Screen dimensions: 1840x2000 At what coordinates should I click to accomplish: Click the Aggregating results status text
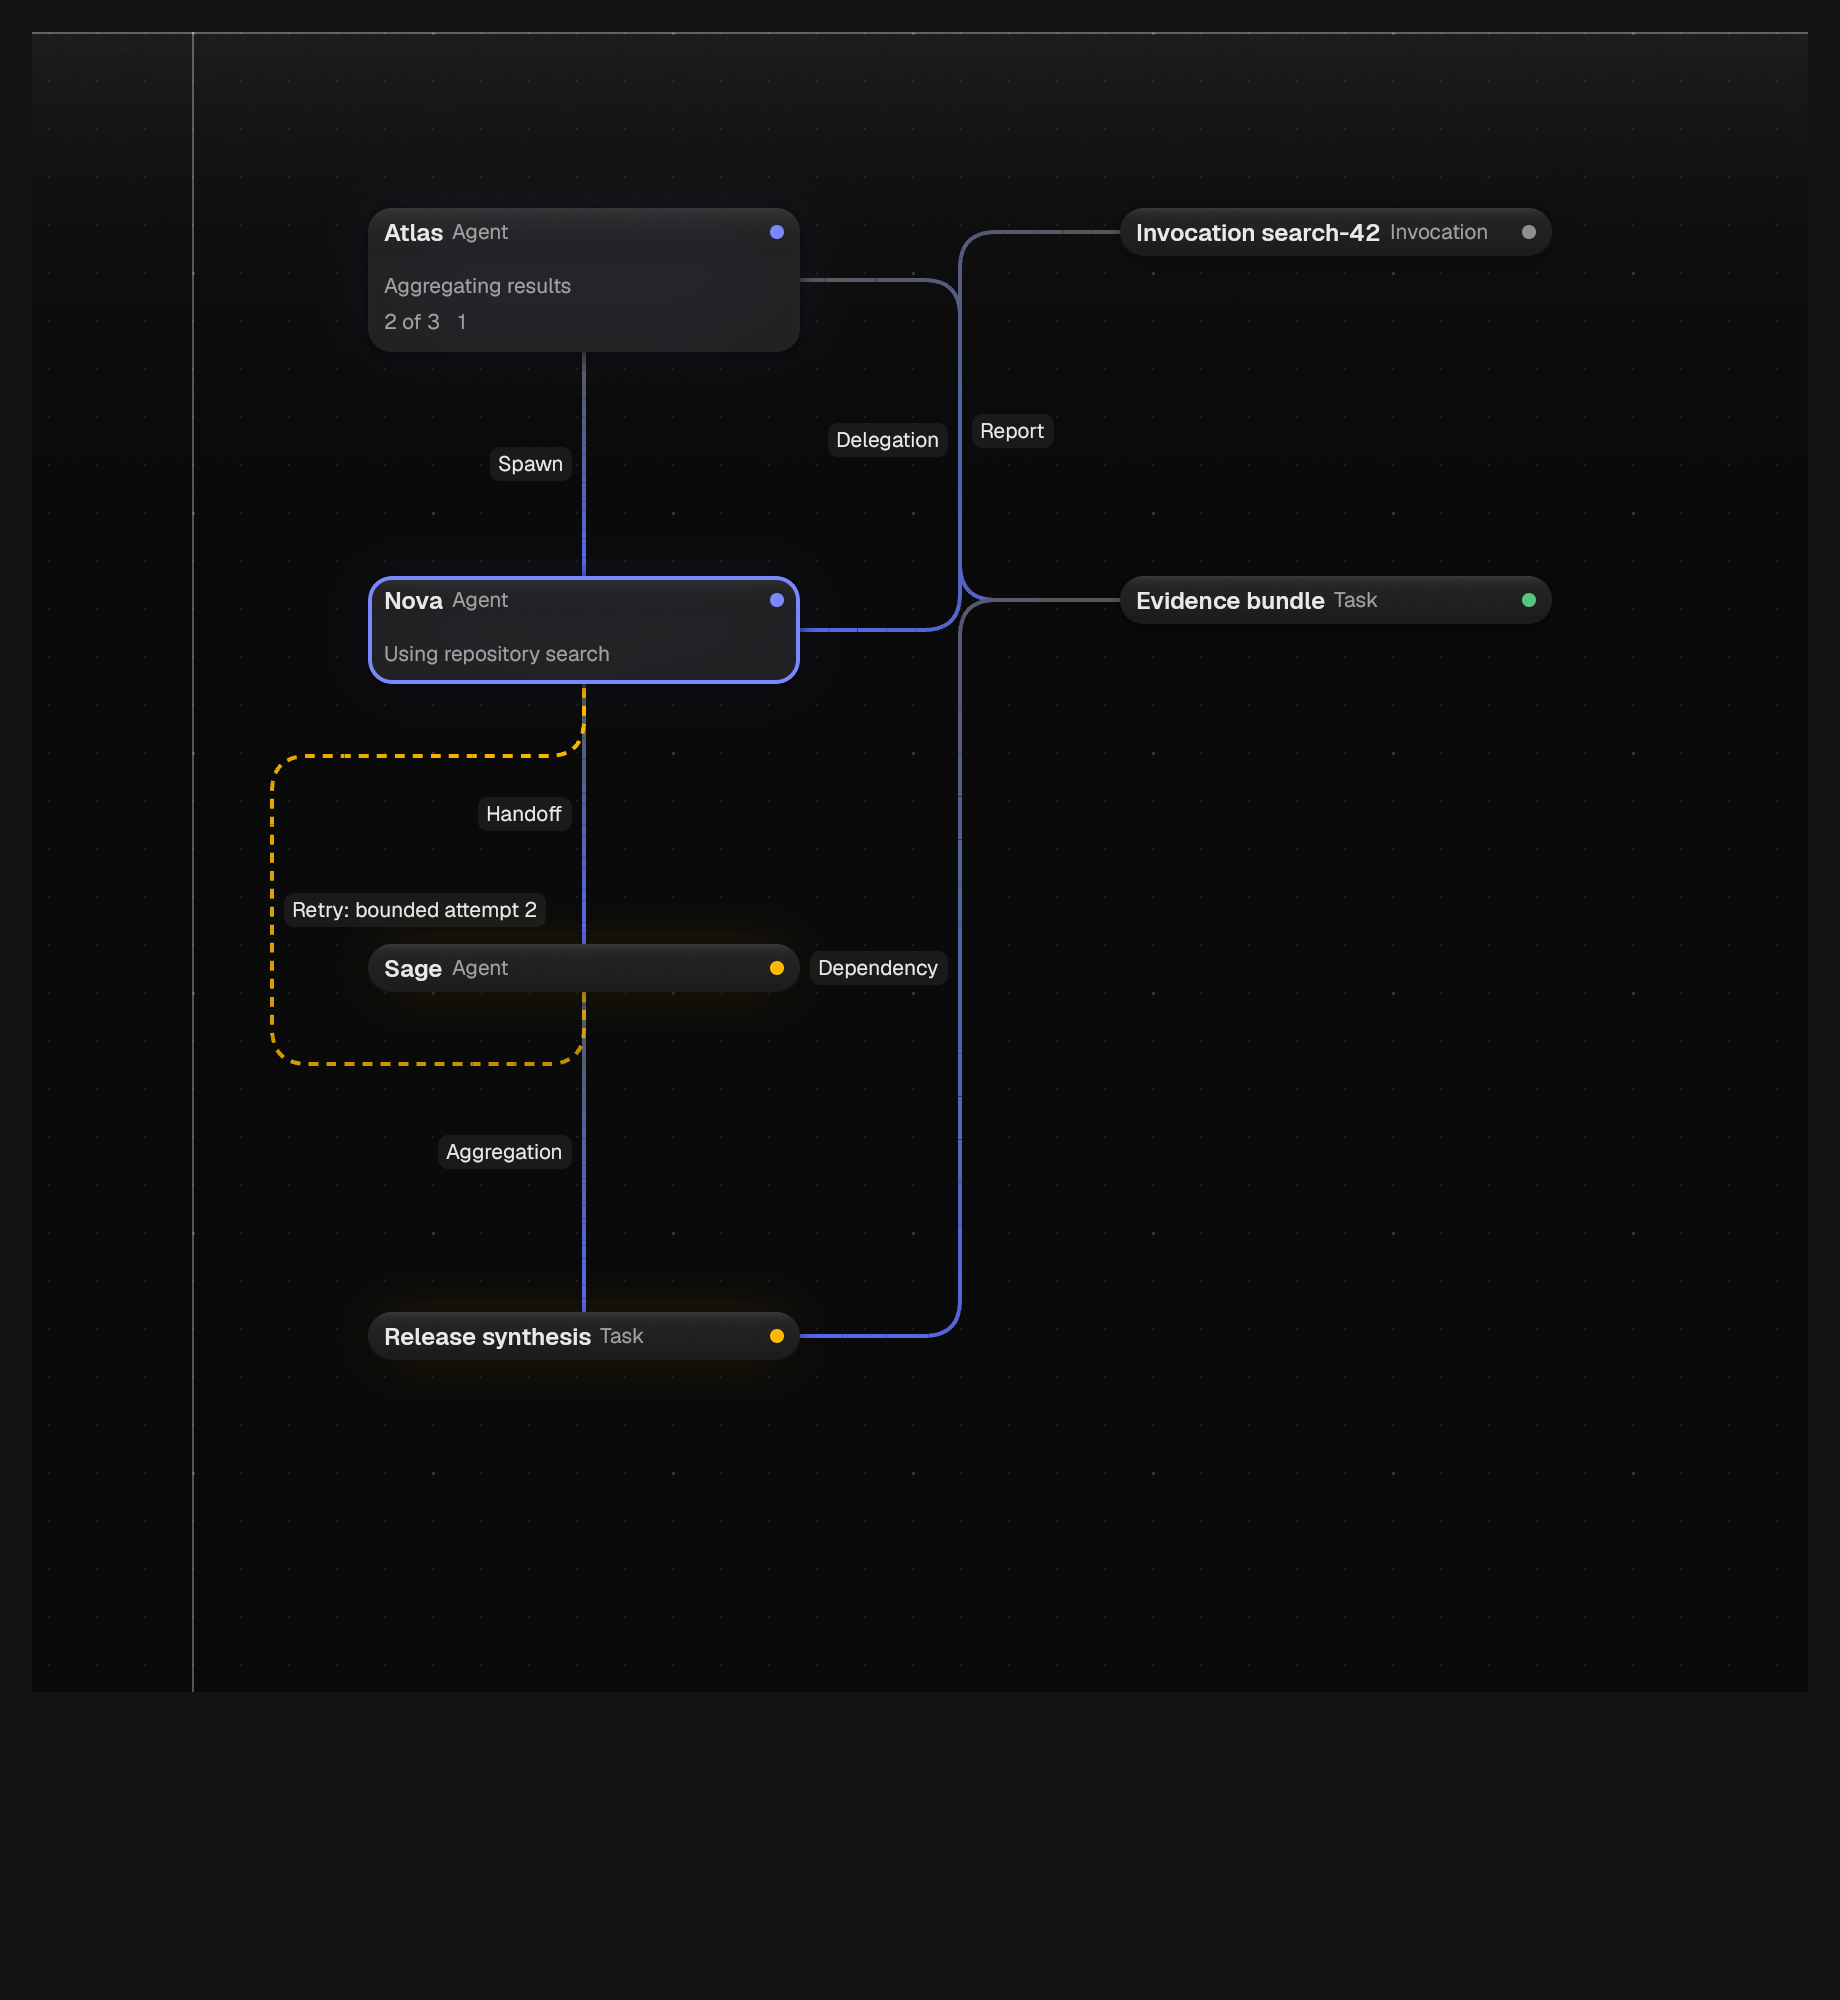pyautogui.click(x=478, y=286)
